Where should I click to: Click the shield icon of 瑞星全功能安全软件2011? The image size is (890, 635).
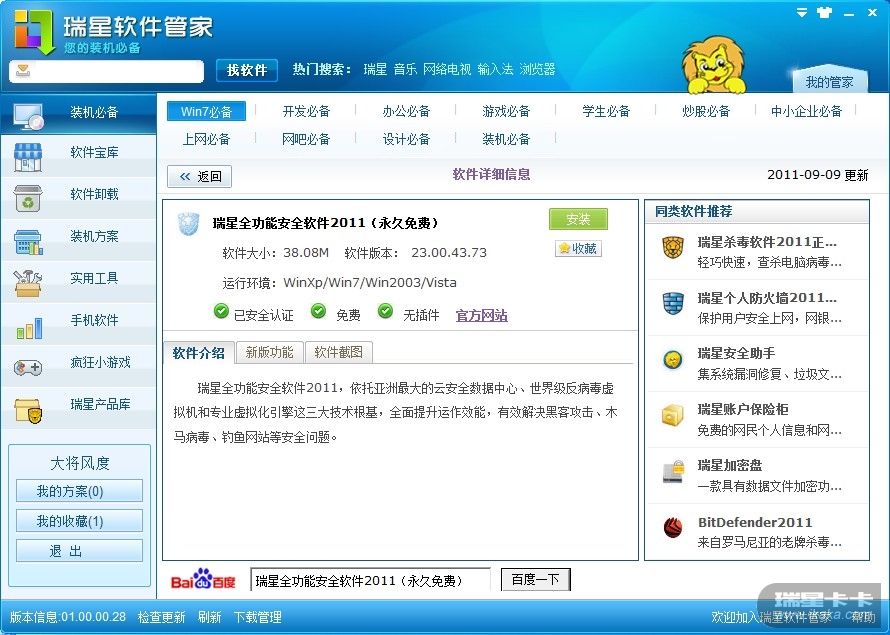pyautogui.click(x=188, y=224)
